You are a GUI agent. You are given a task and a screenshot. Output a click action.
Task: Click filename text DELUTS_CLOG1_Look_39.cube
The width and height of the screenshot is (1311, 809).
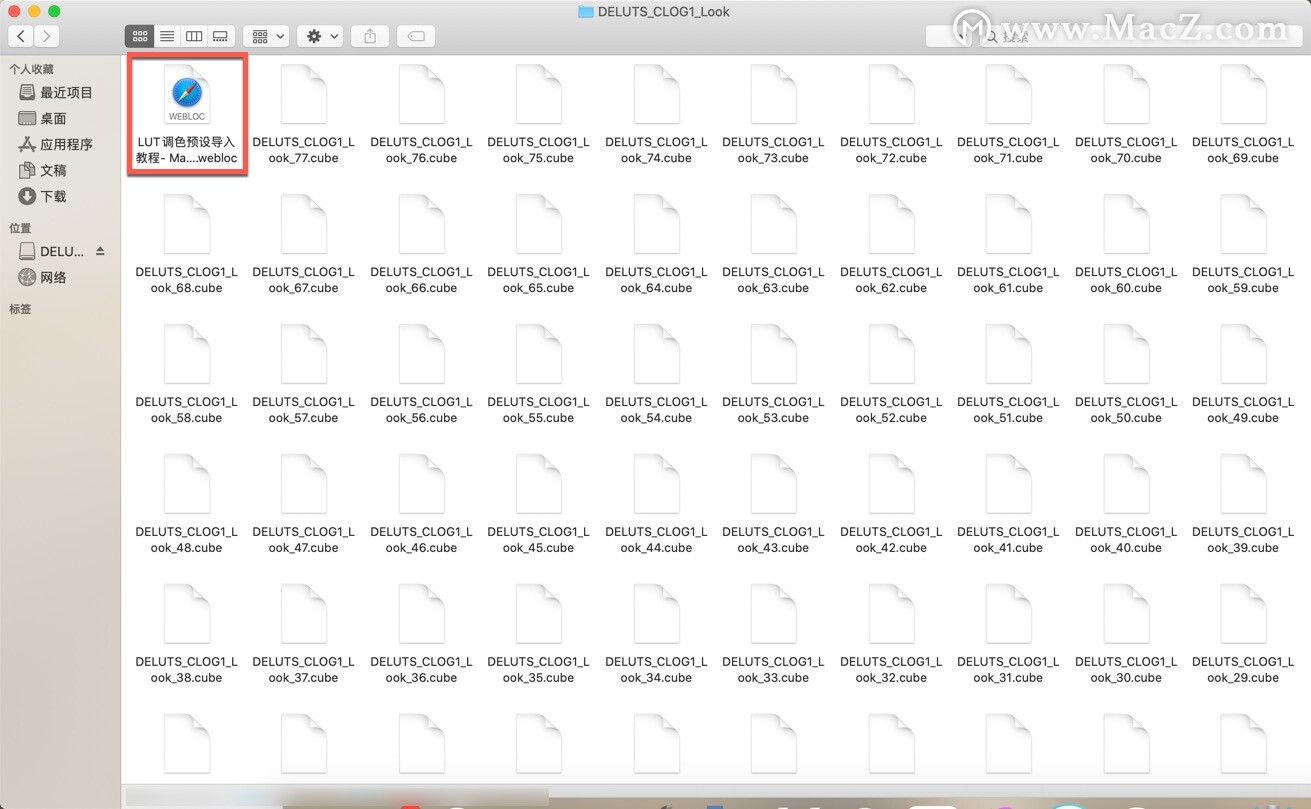(x=1244, y=540)
